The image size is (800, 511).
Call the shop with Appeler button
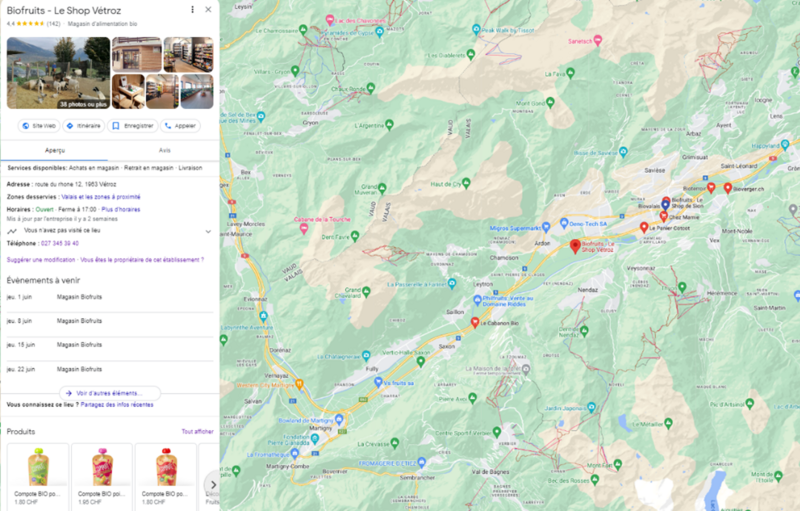180,126
